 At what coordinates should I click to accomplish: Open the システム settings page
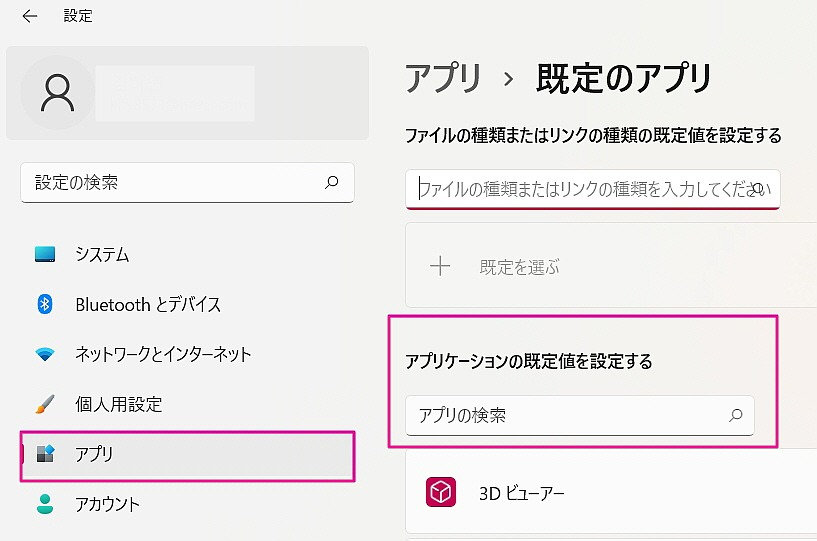click(x=102, y=254)
